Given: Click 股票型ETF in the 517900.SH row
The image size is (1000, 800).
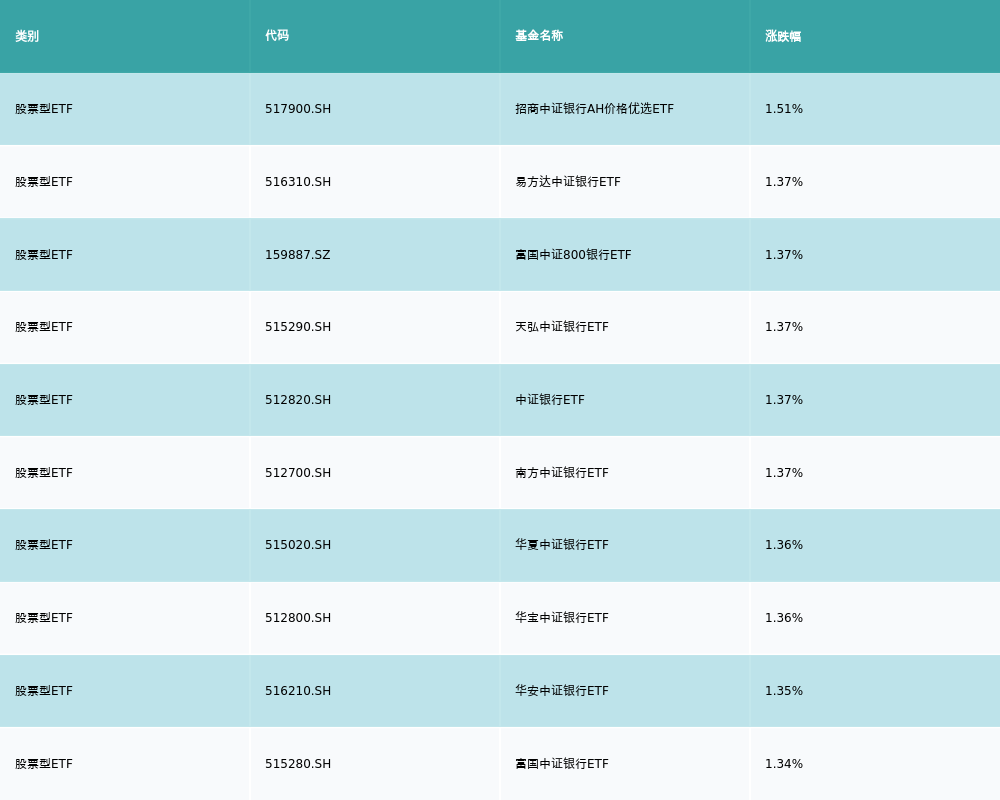Looking at the screenshot, I should tap(44, 109).
